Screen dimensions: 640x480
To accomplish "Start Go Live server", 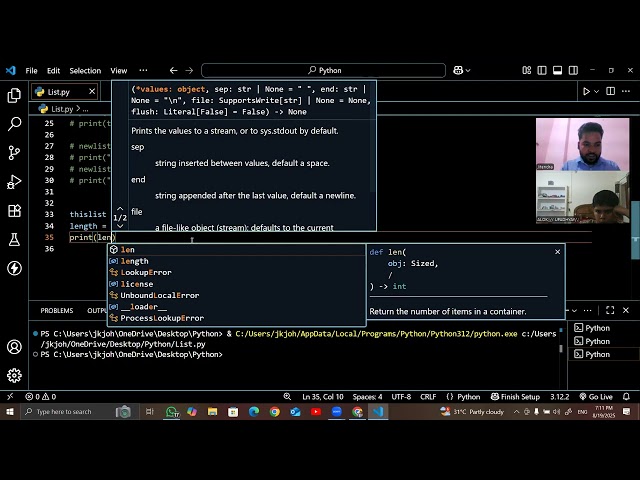I will click(x=596, y=397).
